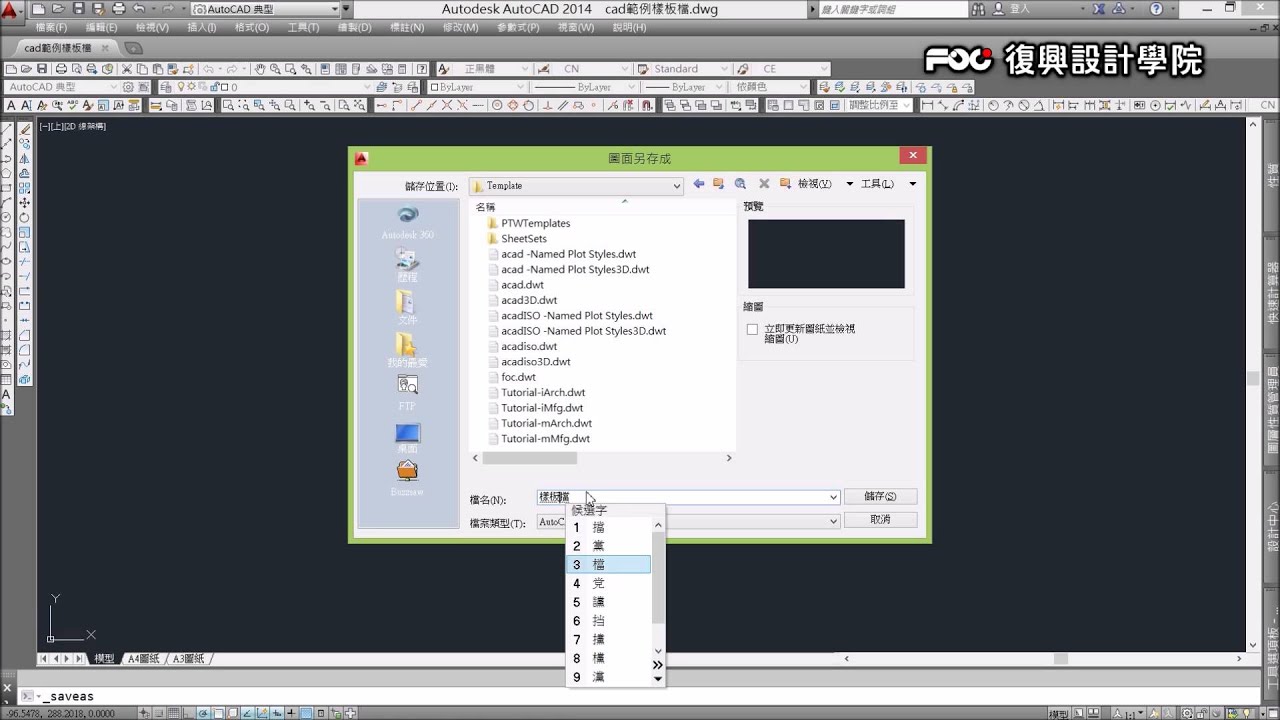Screen dimensions: 1280x720
Task: Toggle update sheet thumbnails checkbox (立即更新圖紙並檢視縮圖)
Action: (x=752, y=329)
